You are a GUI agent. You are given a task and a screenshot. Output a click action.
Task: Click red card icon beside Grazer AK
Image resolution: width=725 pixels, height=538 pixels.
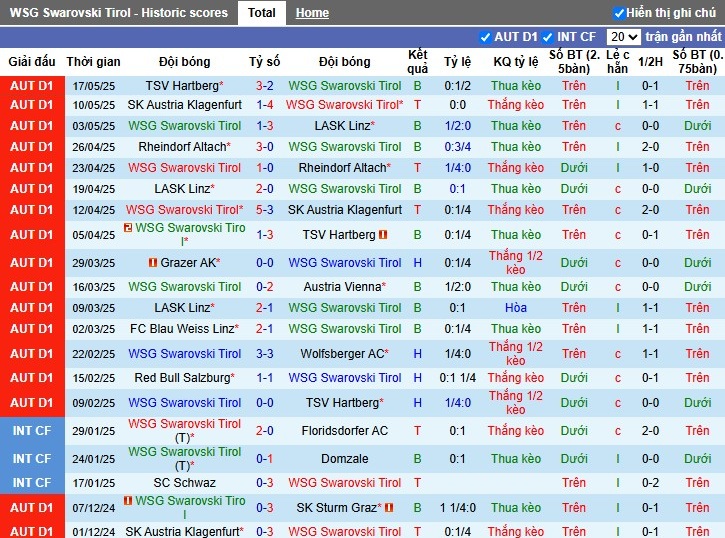click(153, 263)
